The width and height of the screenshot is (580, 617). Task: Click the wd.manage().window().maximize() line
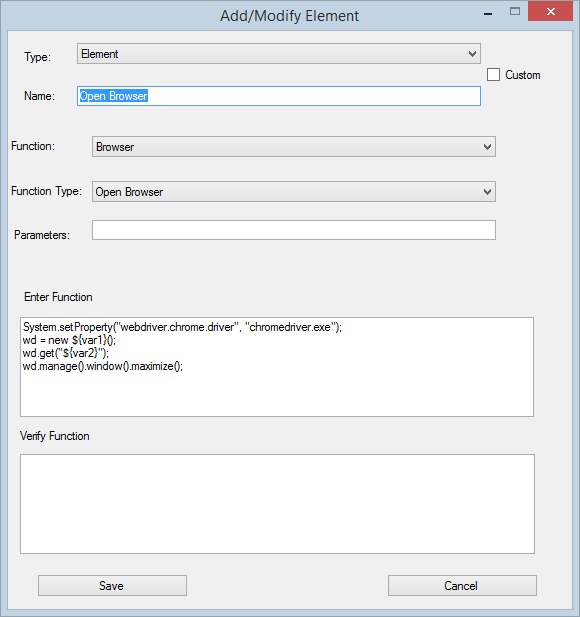103,366
